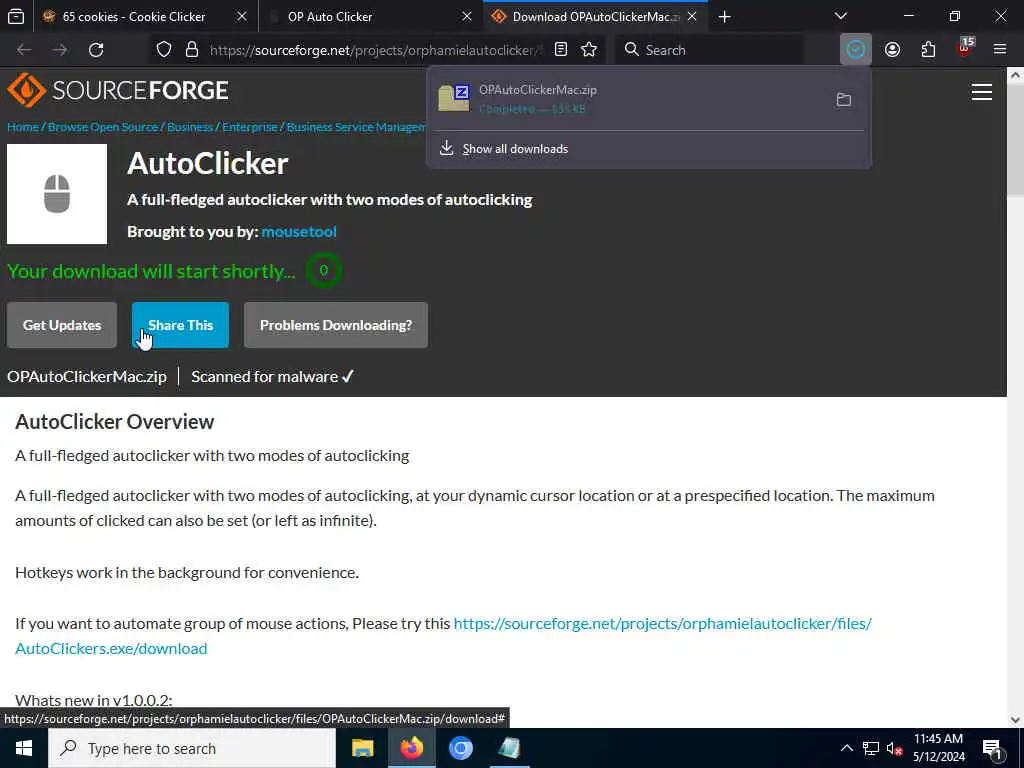
Task: Open File Explorer from the taskbar
Action: 362,748
